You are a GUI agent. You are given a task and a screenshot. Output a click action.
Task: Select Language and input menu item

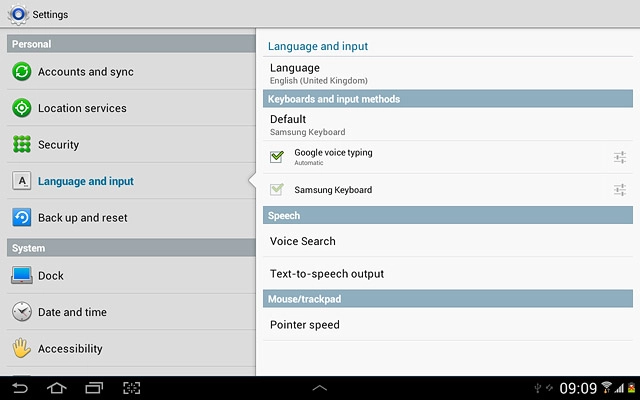pos(86,181)
